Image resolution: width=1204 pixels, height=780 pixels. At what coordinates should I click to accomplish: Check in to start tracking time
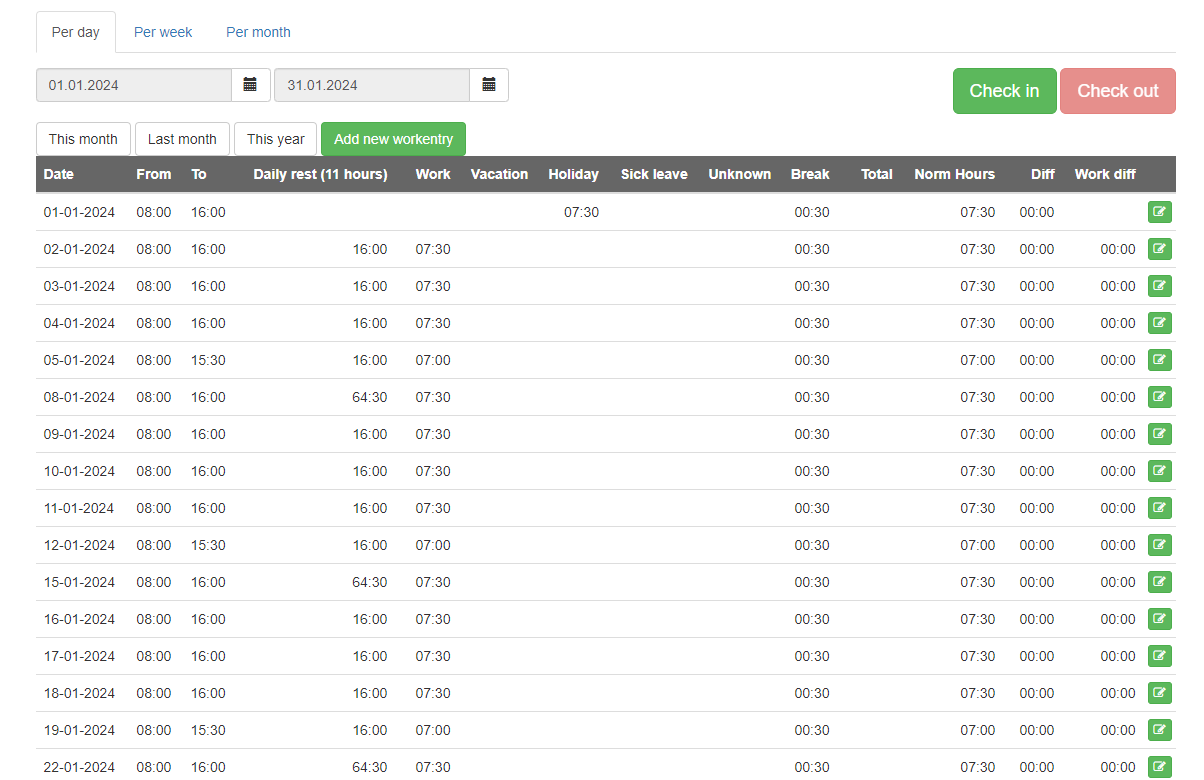(x=1004, y=90)
